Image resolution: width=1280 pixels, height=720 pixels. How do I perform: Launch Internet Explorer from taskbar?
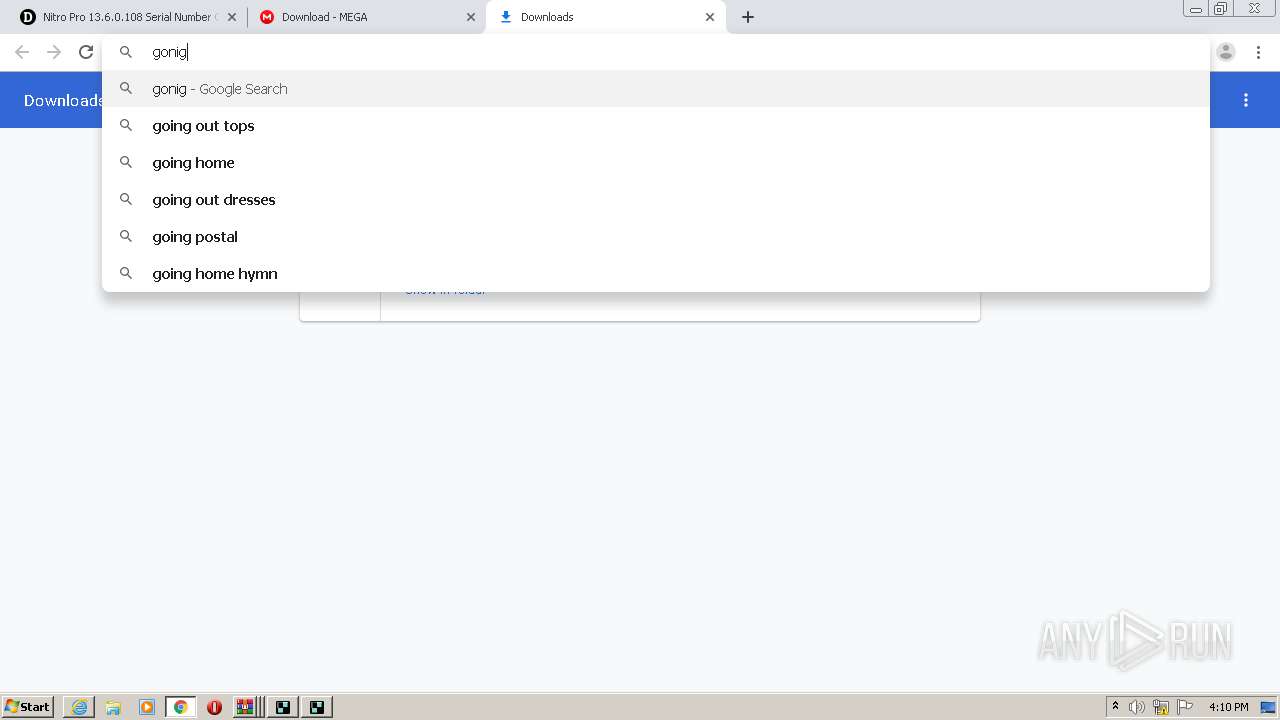[x=79, y=707]
